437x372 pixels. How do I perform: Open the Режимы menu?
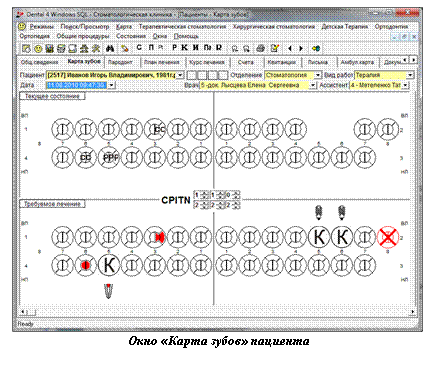point(42,26)
